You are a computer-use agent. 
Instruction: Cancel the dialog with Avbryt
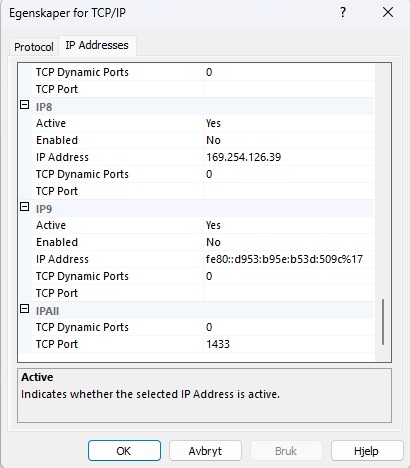pos(205,451)
